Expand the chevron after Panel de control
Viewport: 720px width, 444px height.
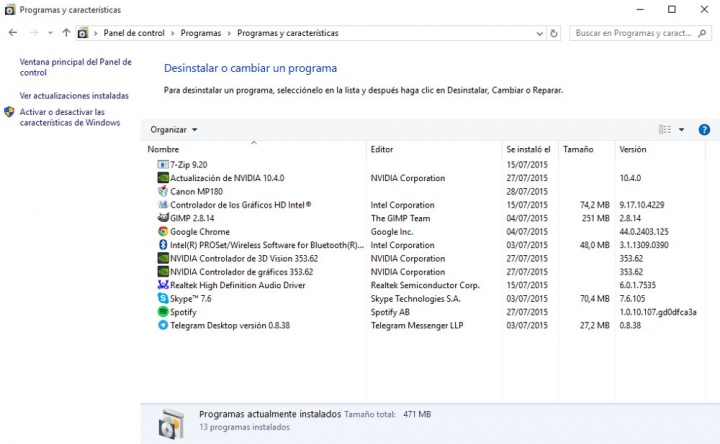(x=173, y=34)
